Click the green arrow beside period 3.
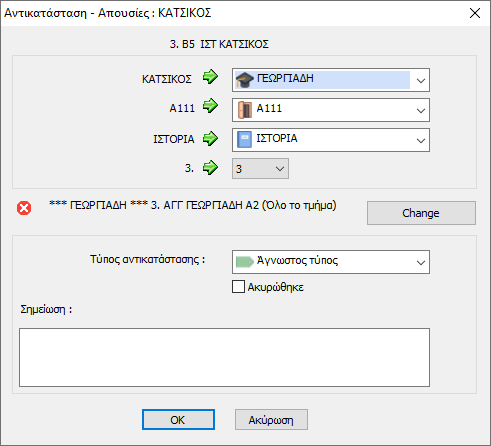 pyautogui.click(x=210, y=167)
